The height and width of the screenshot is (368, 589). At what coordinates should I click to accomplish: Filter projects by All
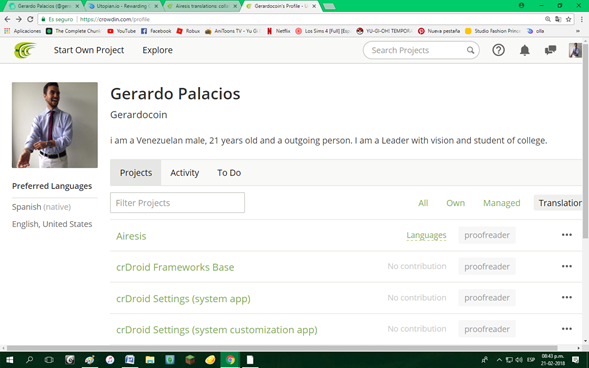point(423,203)
